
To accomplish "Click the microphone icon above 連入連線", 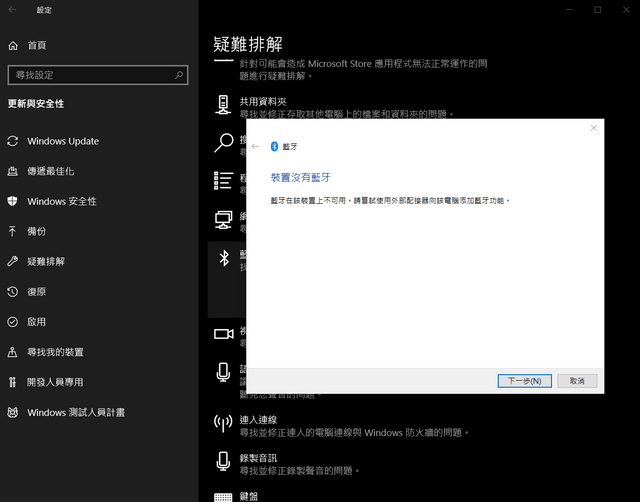I will 223,372.
